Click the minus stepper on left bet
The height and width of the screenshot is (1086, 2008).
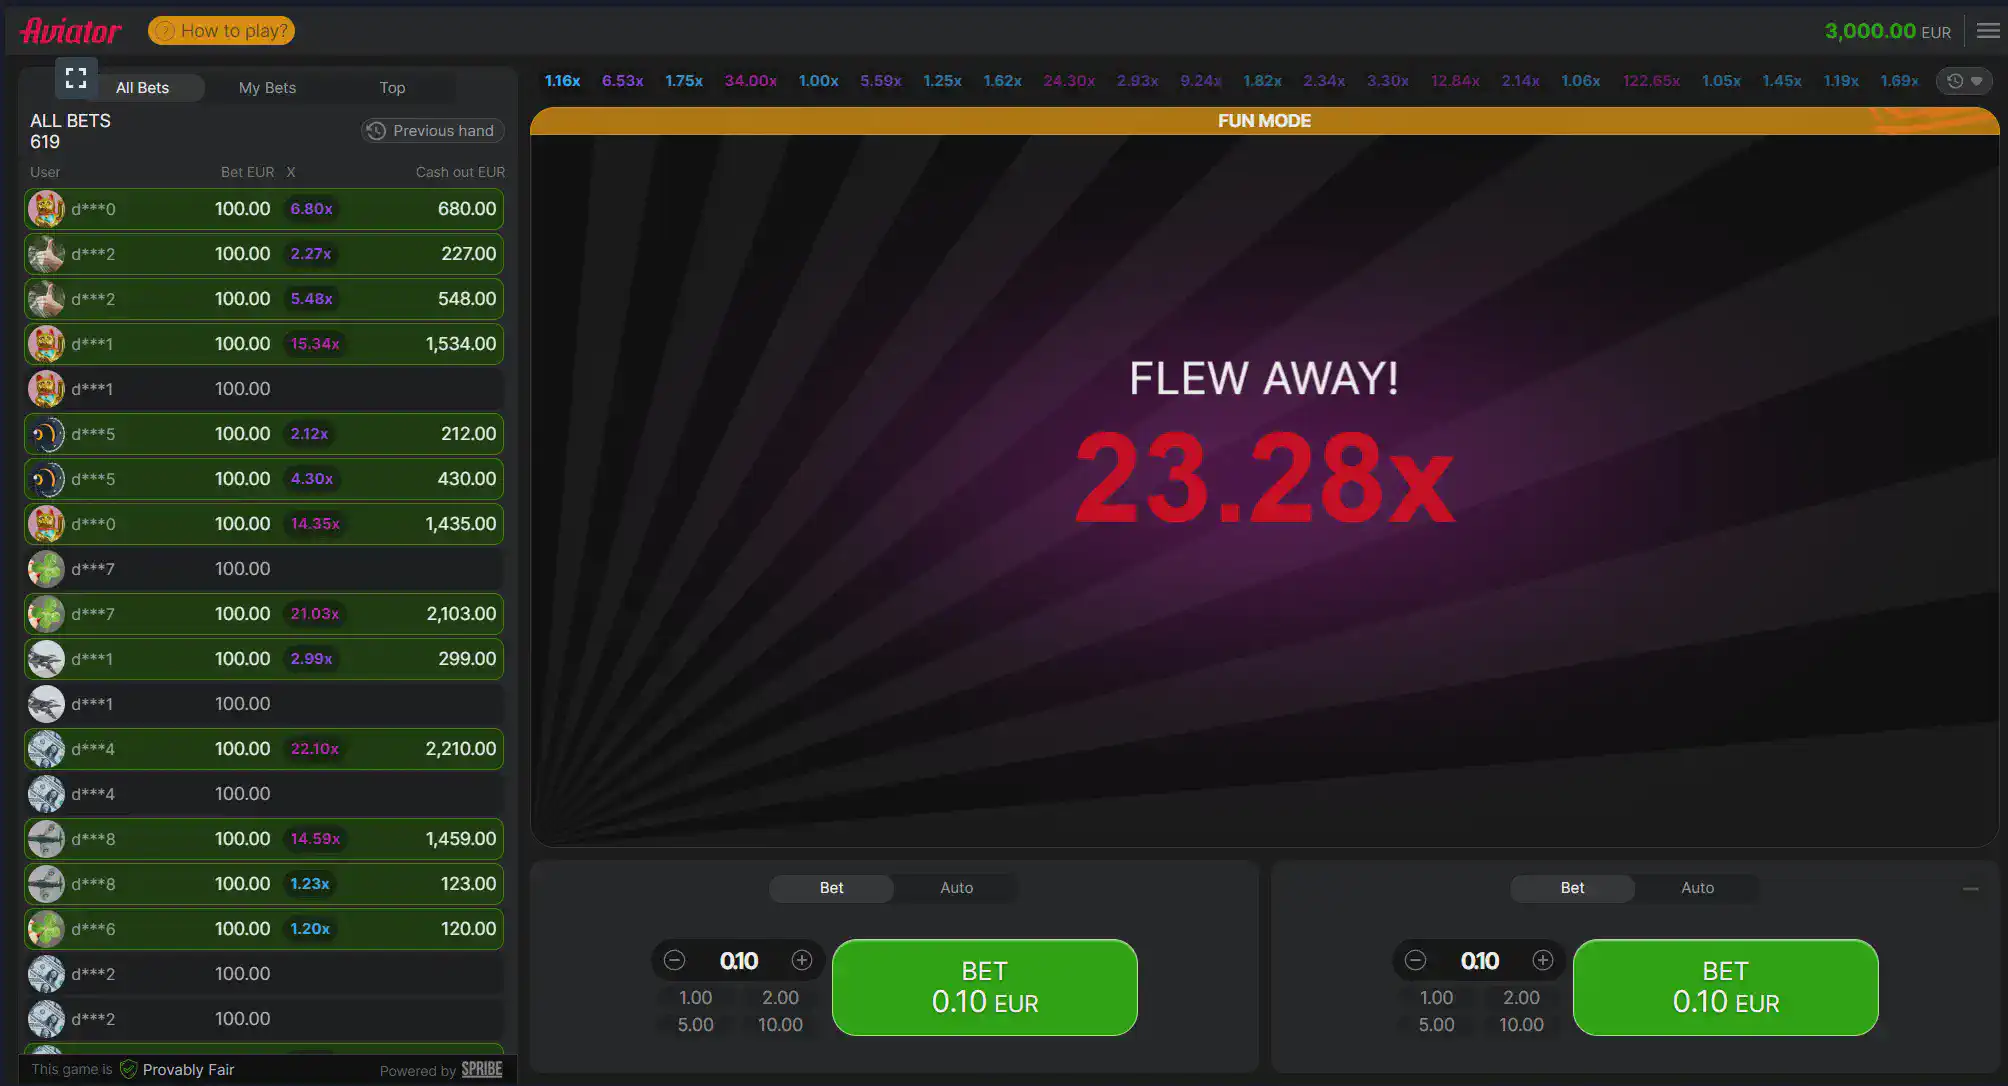pyautogui.click(x=674, y=960)
